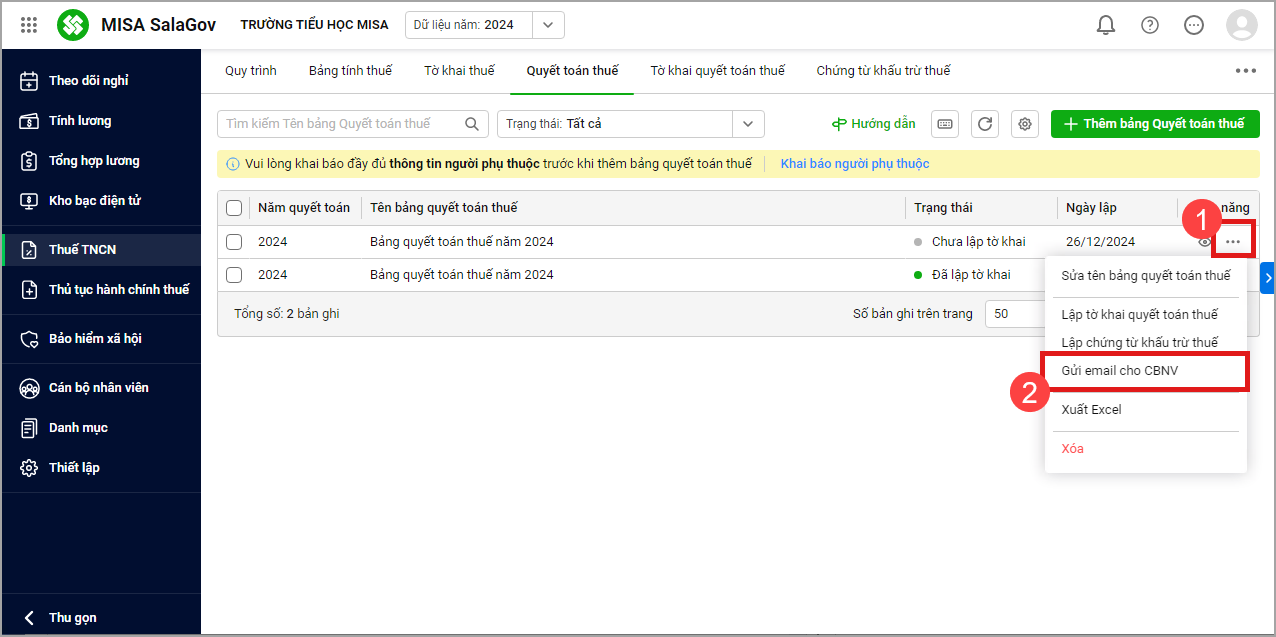This screenshot has width=1276, height=637.
Task: Open the 'Khai báo người phụ thuộc' link
Action: (854, 164)
